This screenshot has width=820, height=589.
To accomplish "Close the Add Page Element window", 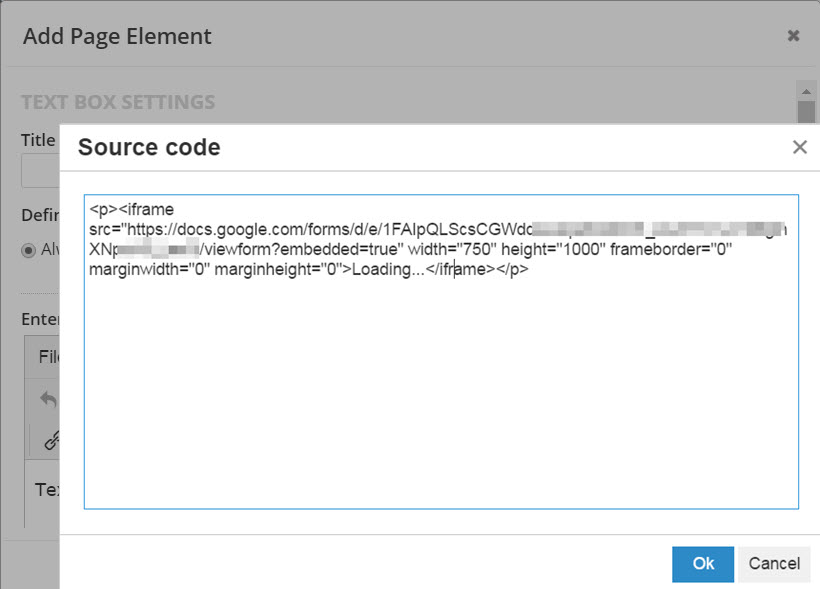I will coord(793,36).
